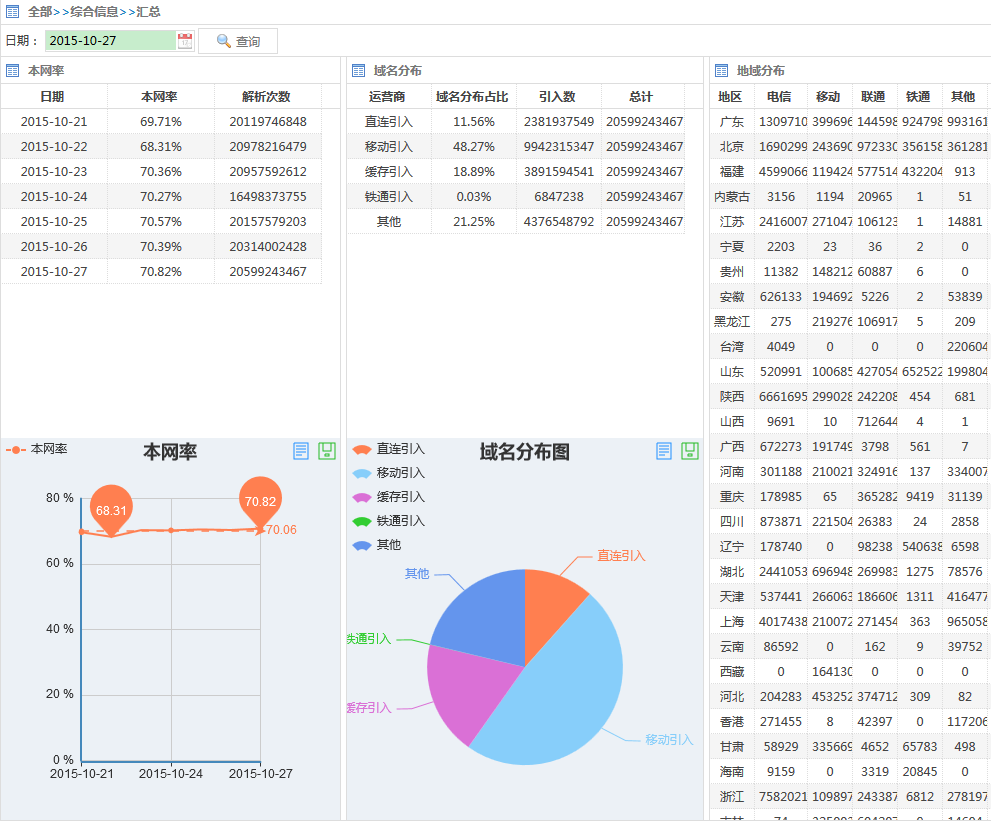The width and height of the screenshot is (991, 824).
Task: Toggle 其他 legend in pie chart
Action: pos(377,545)
